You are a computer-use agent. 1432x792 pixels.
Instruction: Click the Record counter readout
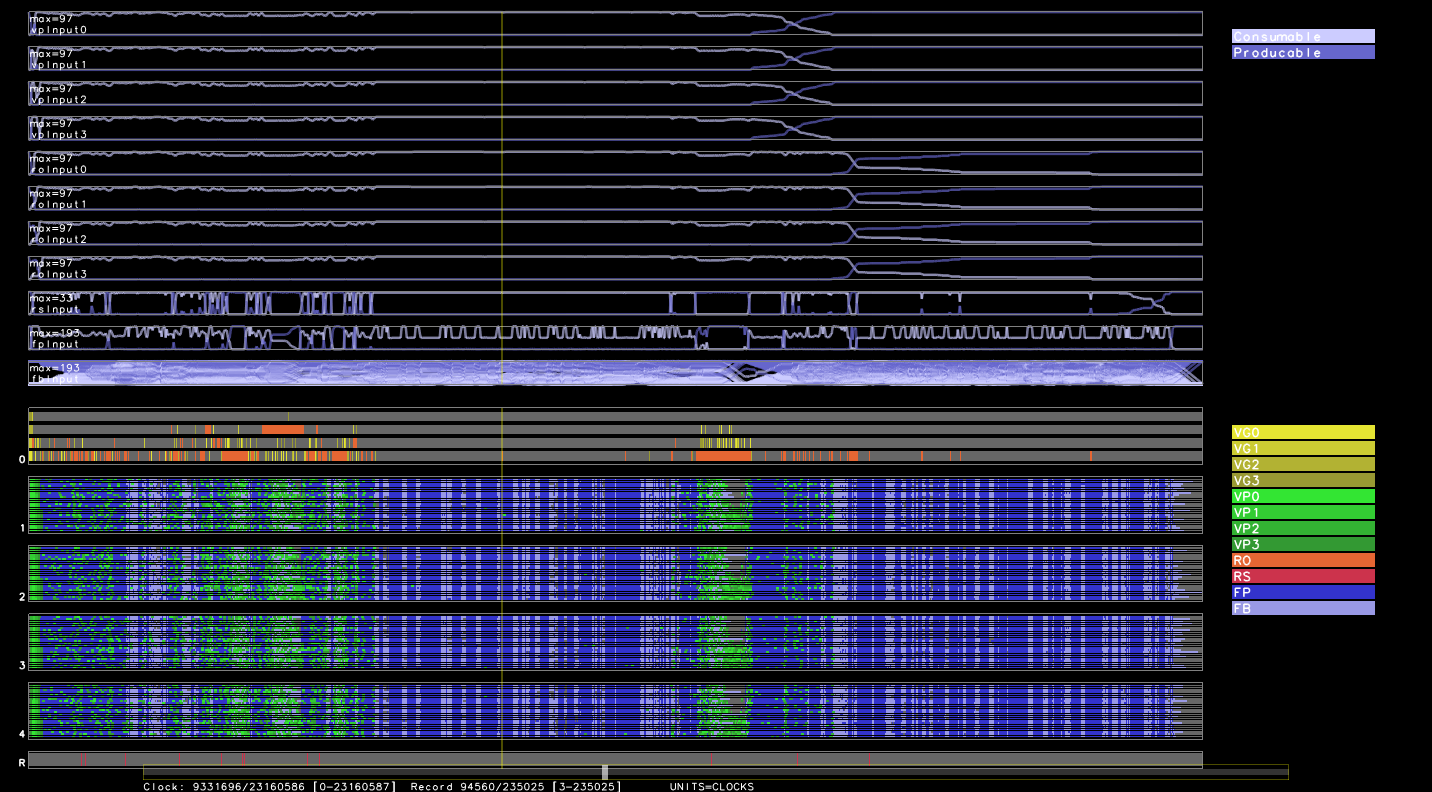(515, 786)
